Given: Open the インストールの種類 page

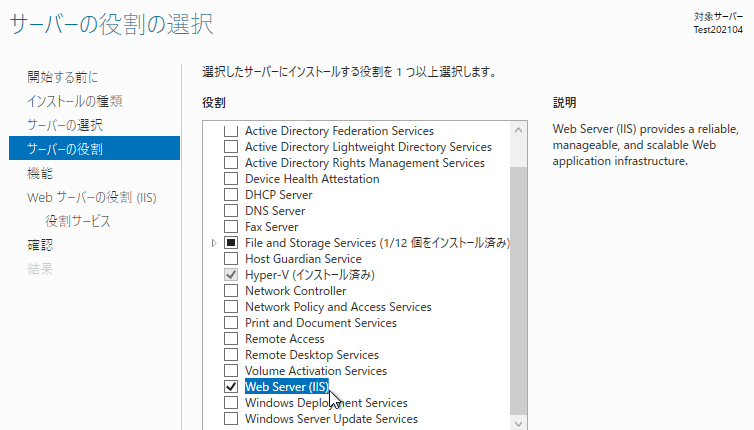Looking at the screenshot, I should pos(75,101).
